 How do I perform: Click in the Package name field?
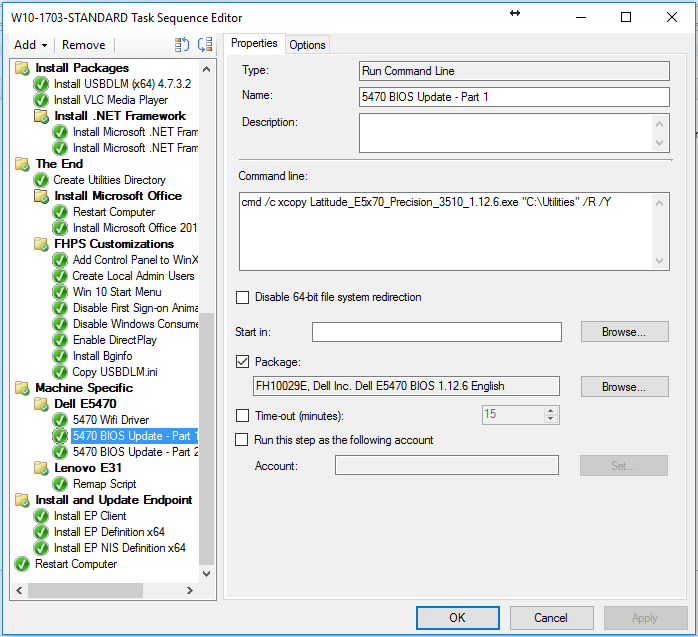406,386
